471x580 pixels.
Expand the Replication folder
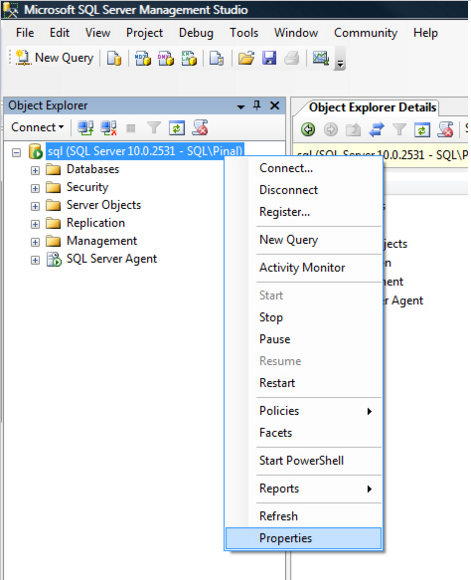point(35,225)
